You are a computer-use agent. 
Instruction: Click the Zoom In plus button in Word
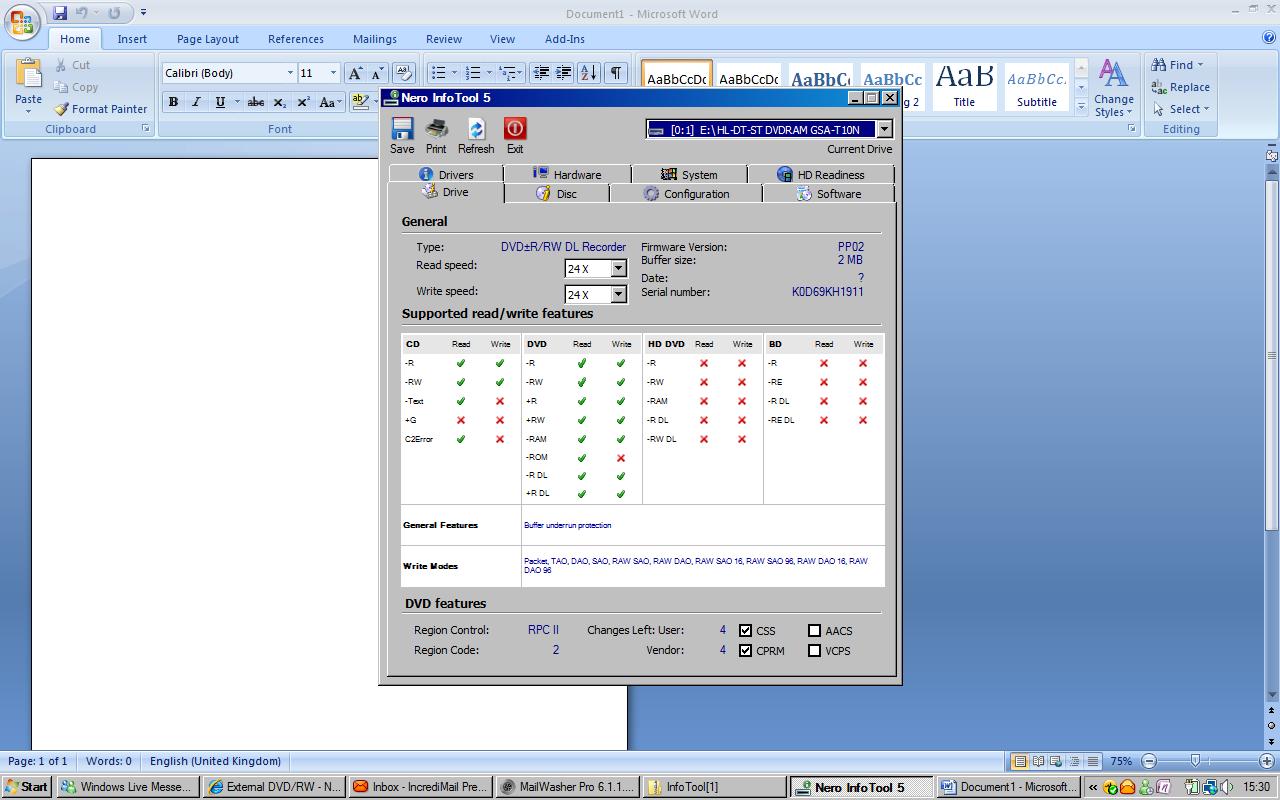coord(1267,761)
